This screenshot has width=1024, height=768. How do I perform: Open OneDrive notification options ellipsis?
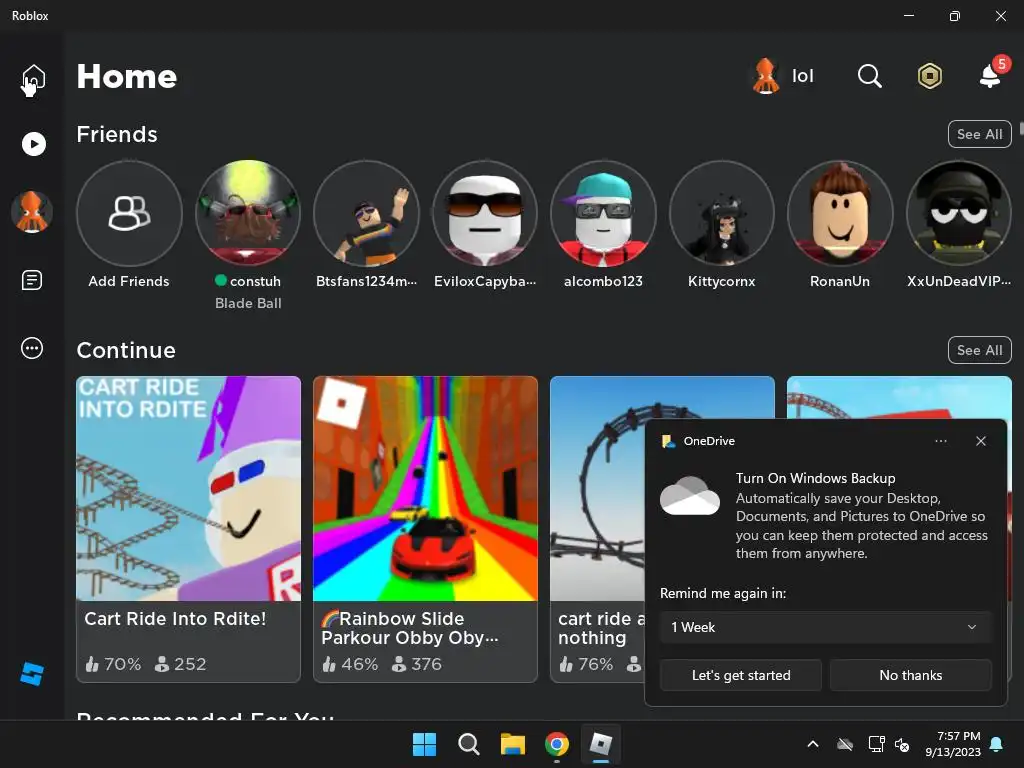940,441
